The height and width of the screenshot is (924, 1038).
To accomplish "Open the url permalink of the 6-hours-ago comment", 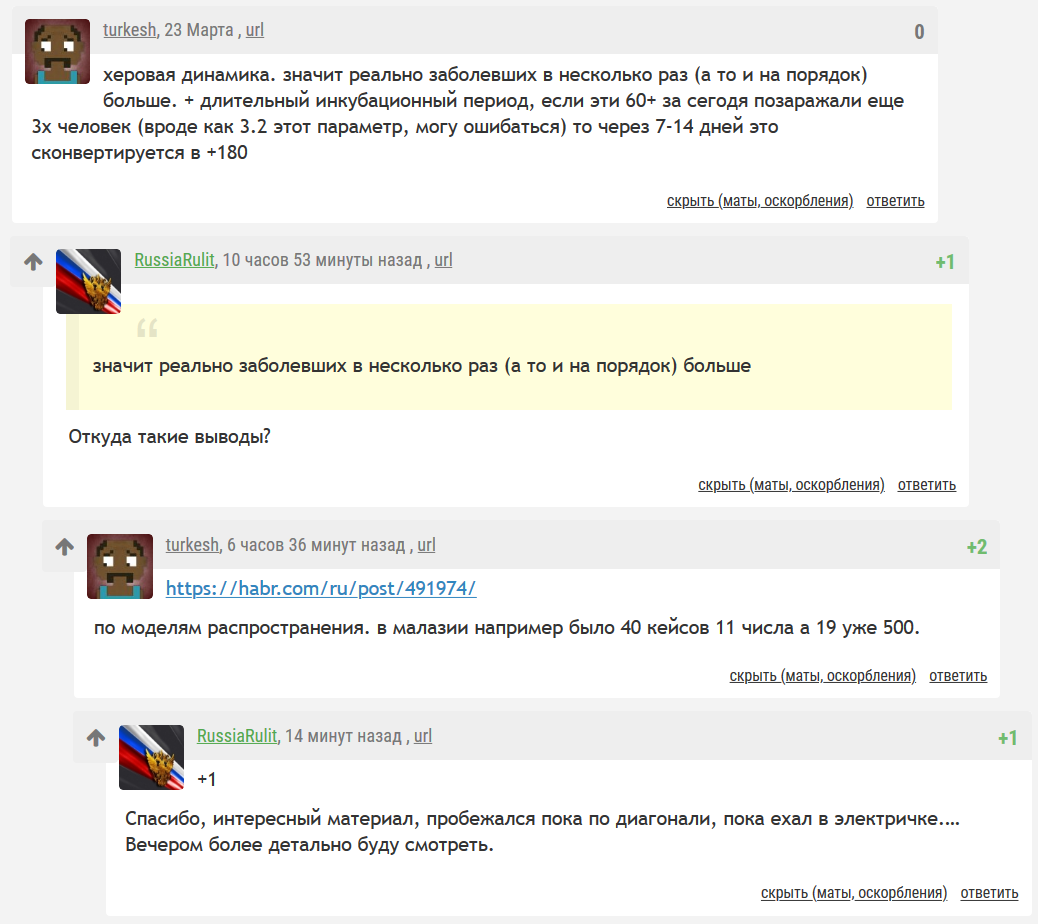I will pyautogui.click(x=426, y=545).
